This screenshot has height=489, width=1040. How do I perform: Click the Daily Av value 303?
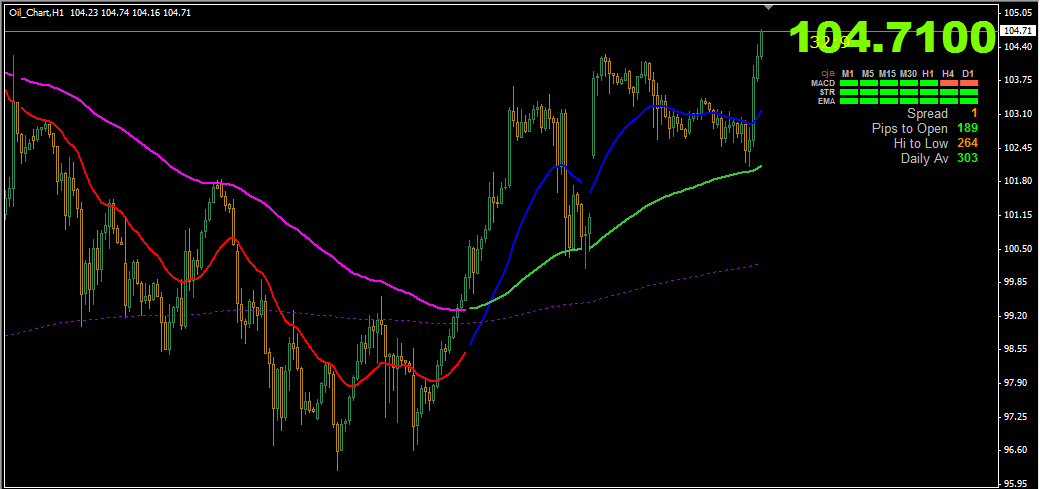[967, 158]
